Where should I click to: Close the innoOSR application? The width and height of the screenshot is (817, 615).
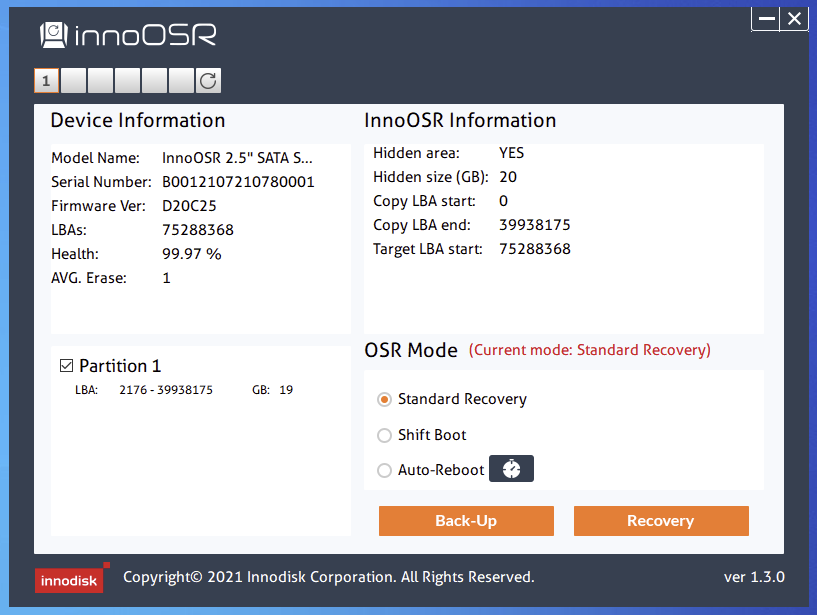[795, 19]
